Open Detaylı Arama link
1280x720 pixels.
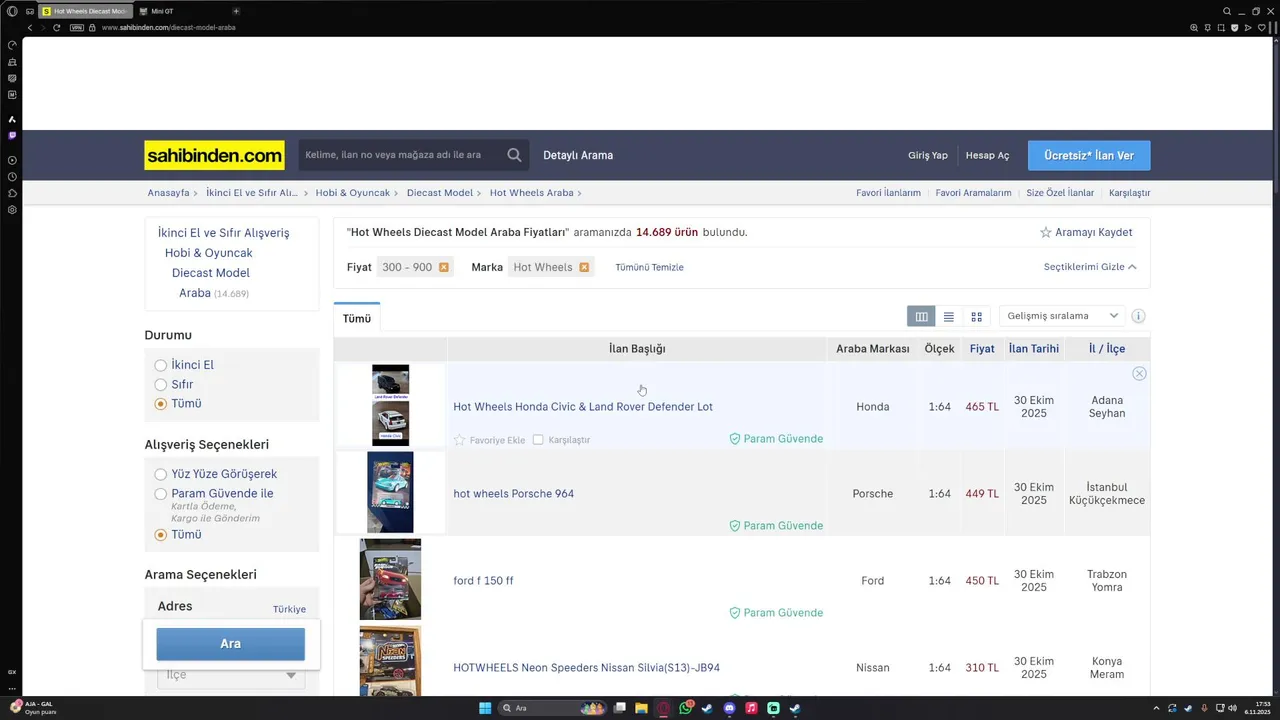pos(578,155)
